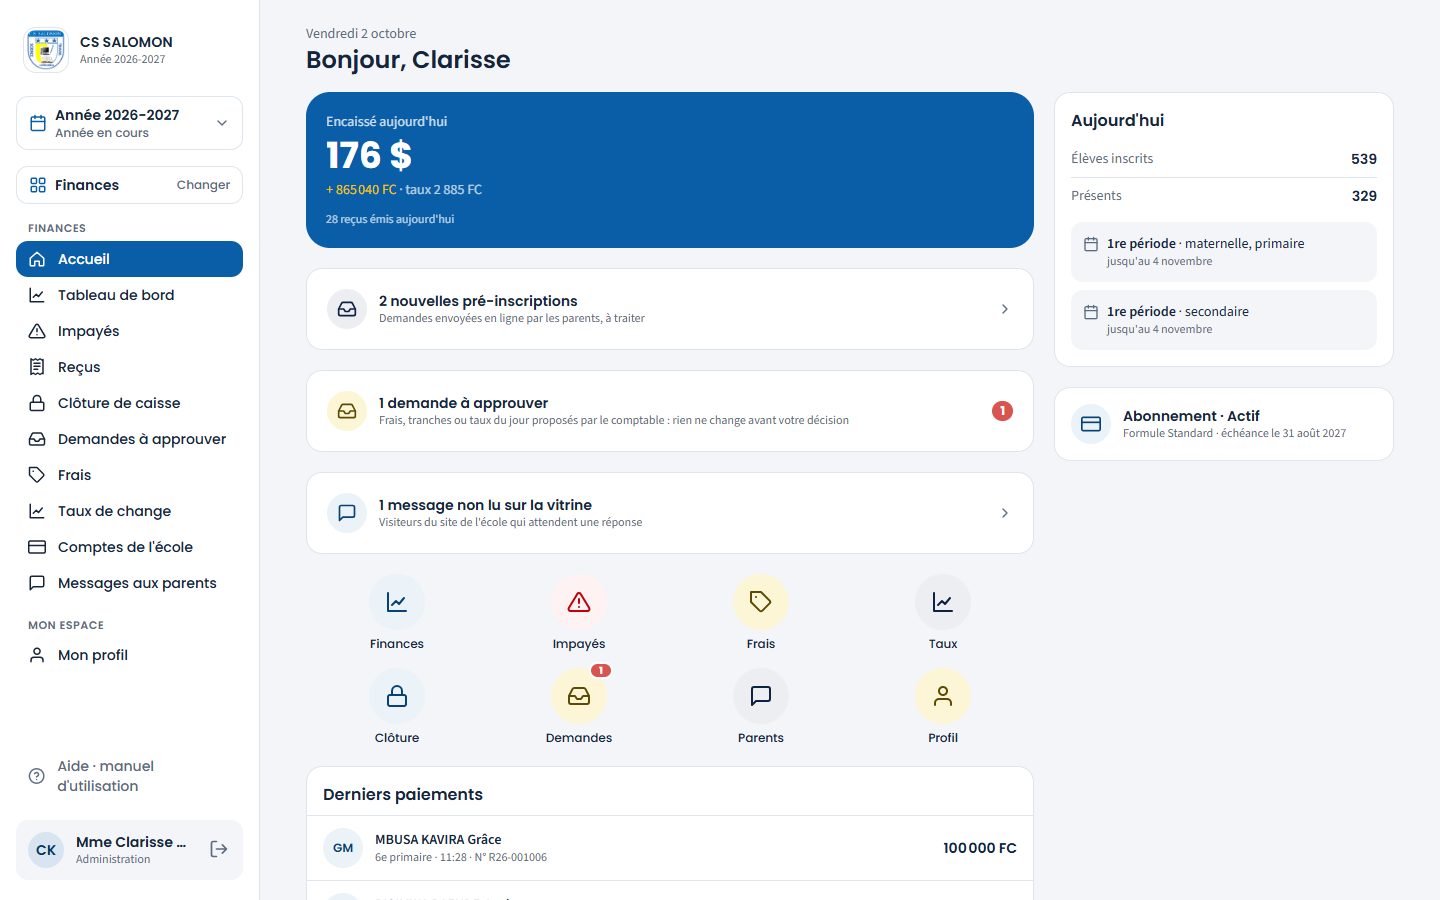The height and width of the screenshot is (900, 1440).
Task: Click the red badge on demande à approuver
Action: click(1002, 411)
